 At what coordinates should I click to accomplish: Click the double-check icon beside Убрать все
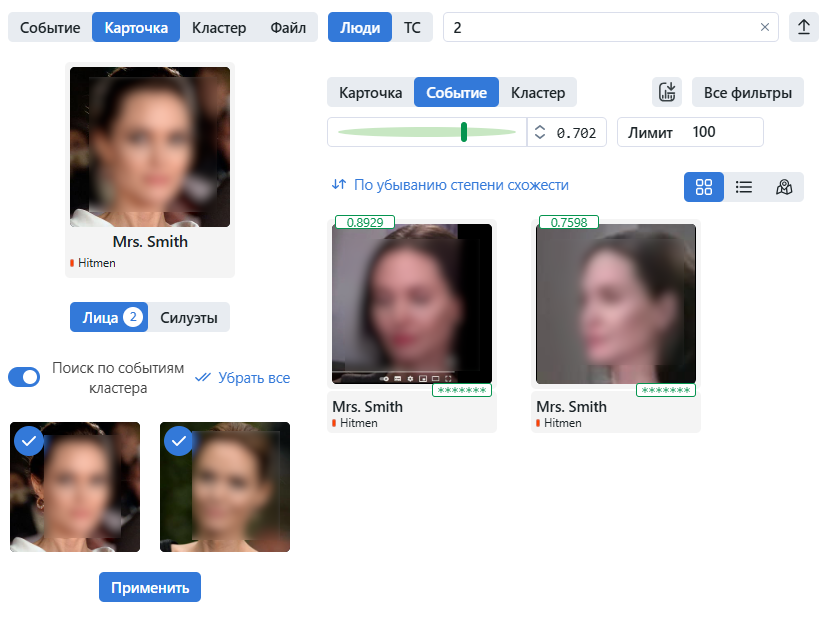click(x=203, y=378)
